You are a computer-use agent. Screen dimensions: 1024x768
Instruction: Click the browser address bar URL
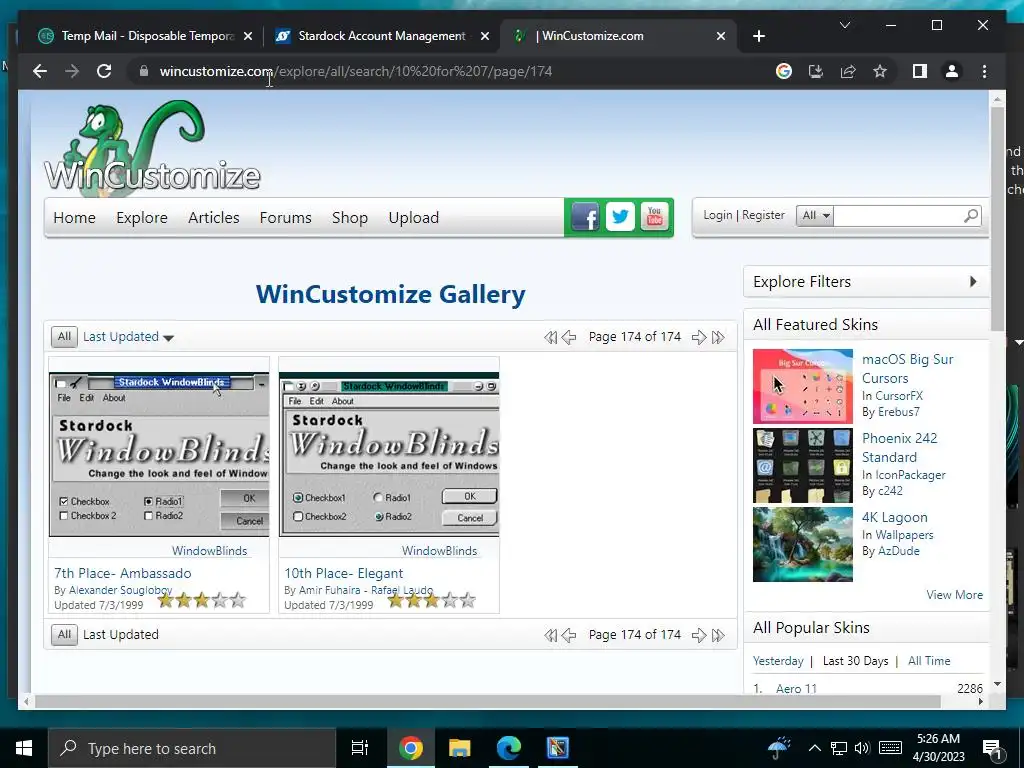pos(356,71)
